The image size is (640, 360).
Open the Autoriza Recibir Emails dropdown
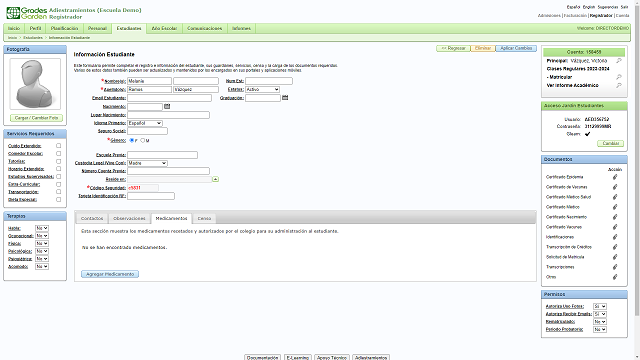[x=600, y=314]
